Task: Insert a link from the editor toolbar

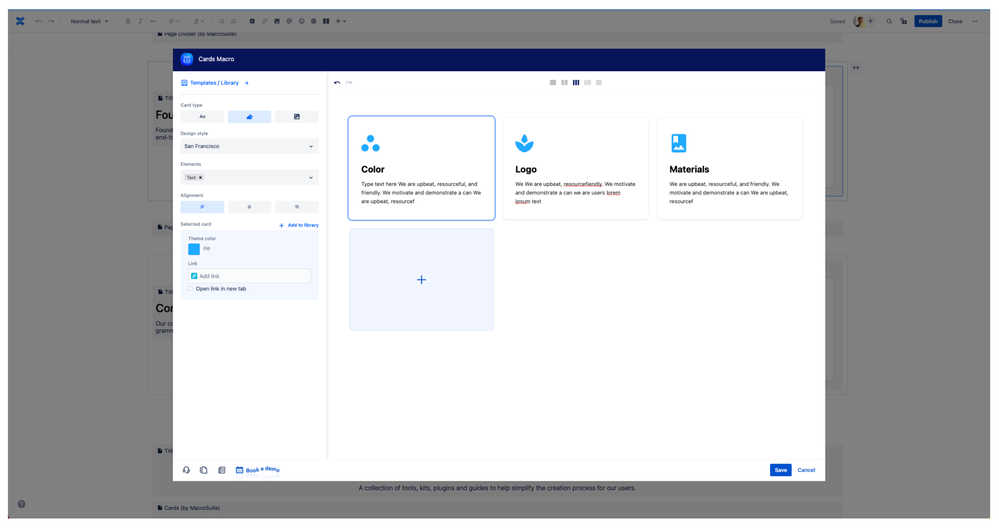Action: click(264, 21)
